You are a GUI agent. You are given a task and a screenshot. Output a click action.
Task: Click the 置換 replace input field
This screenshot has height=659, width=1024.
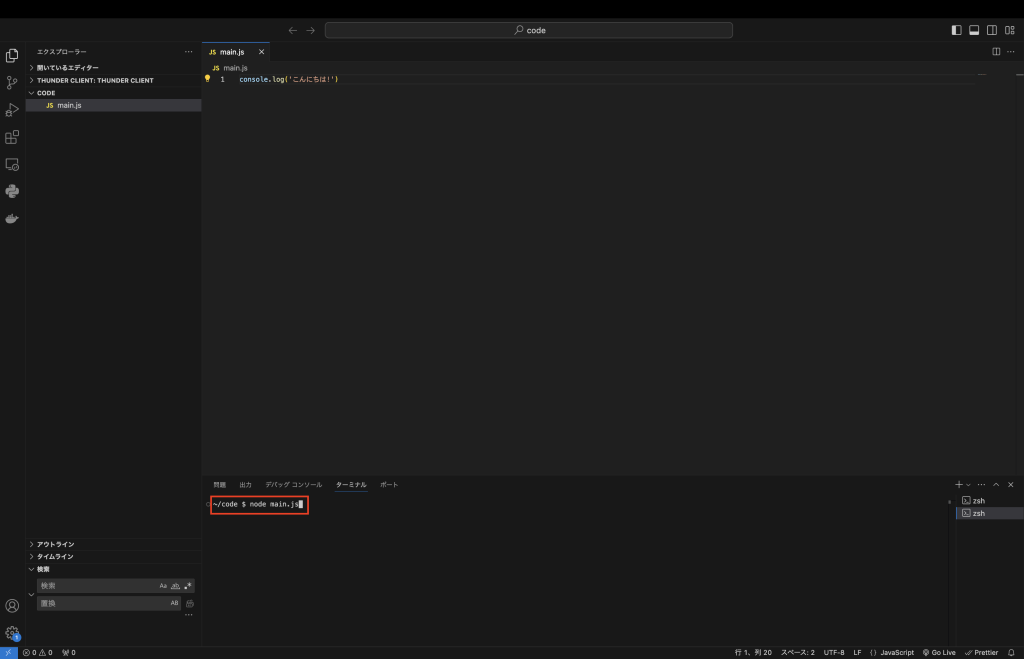(x=100, y=603)
